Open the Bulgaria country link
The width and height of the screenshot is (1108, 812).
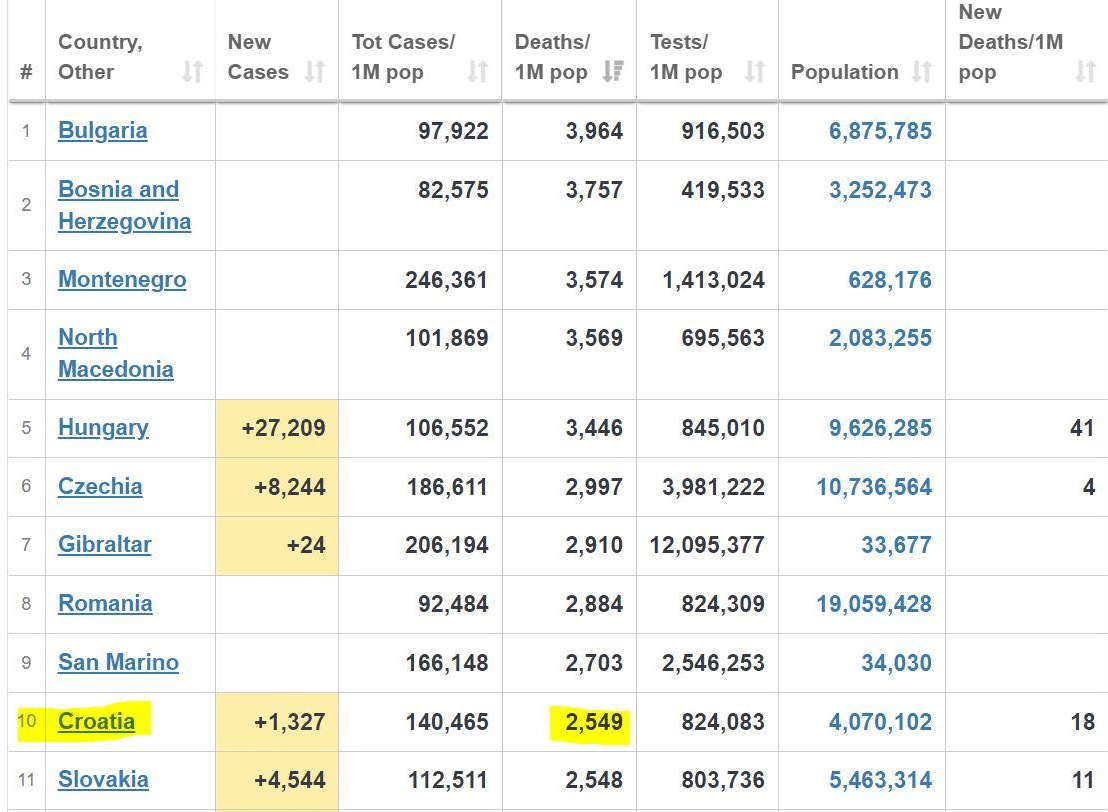[102, 131]
